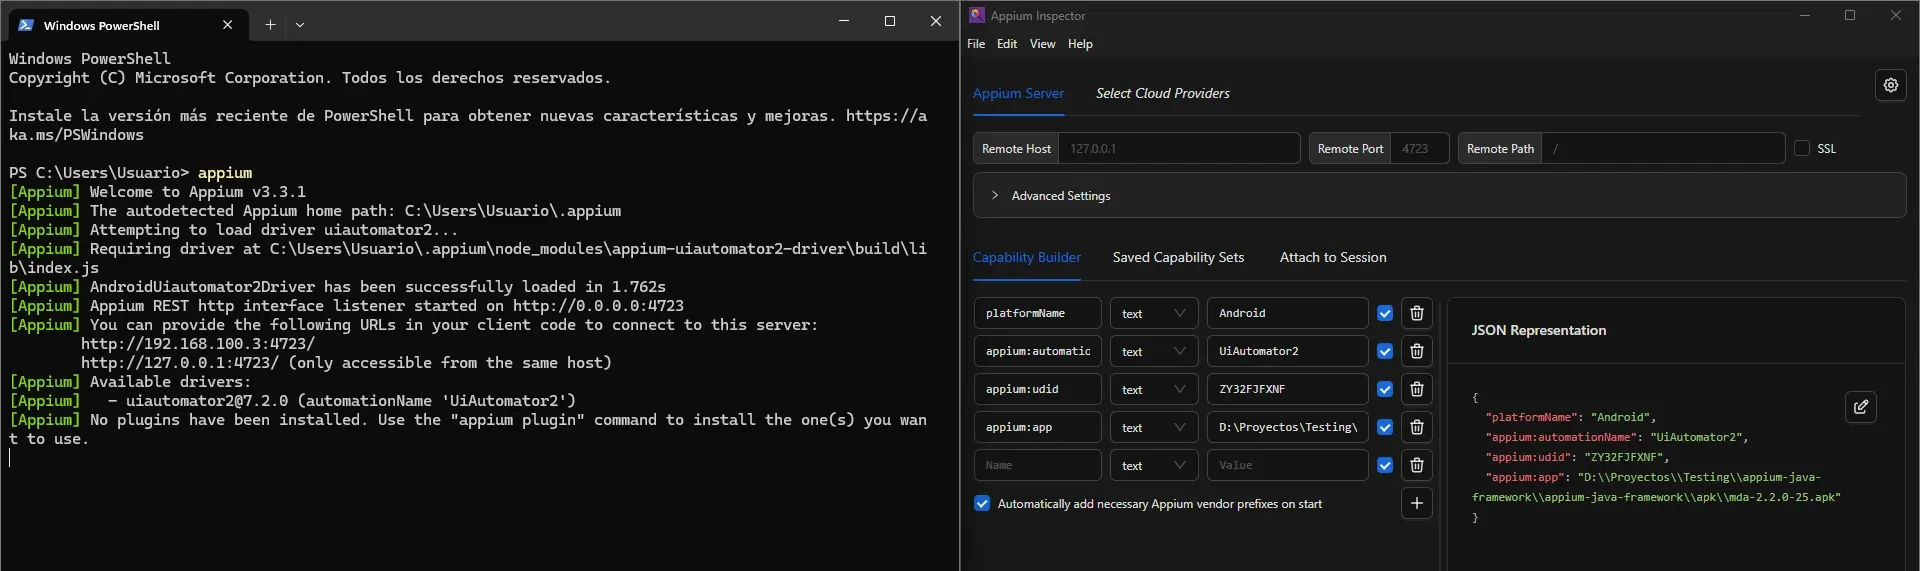Open type dropdown for appium:udid

[x=1153, y=389]
